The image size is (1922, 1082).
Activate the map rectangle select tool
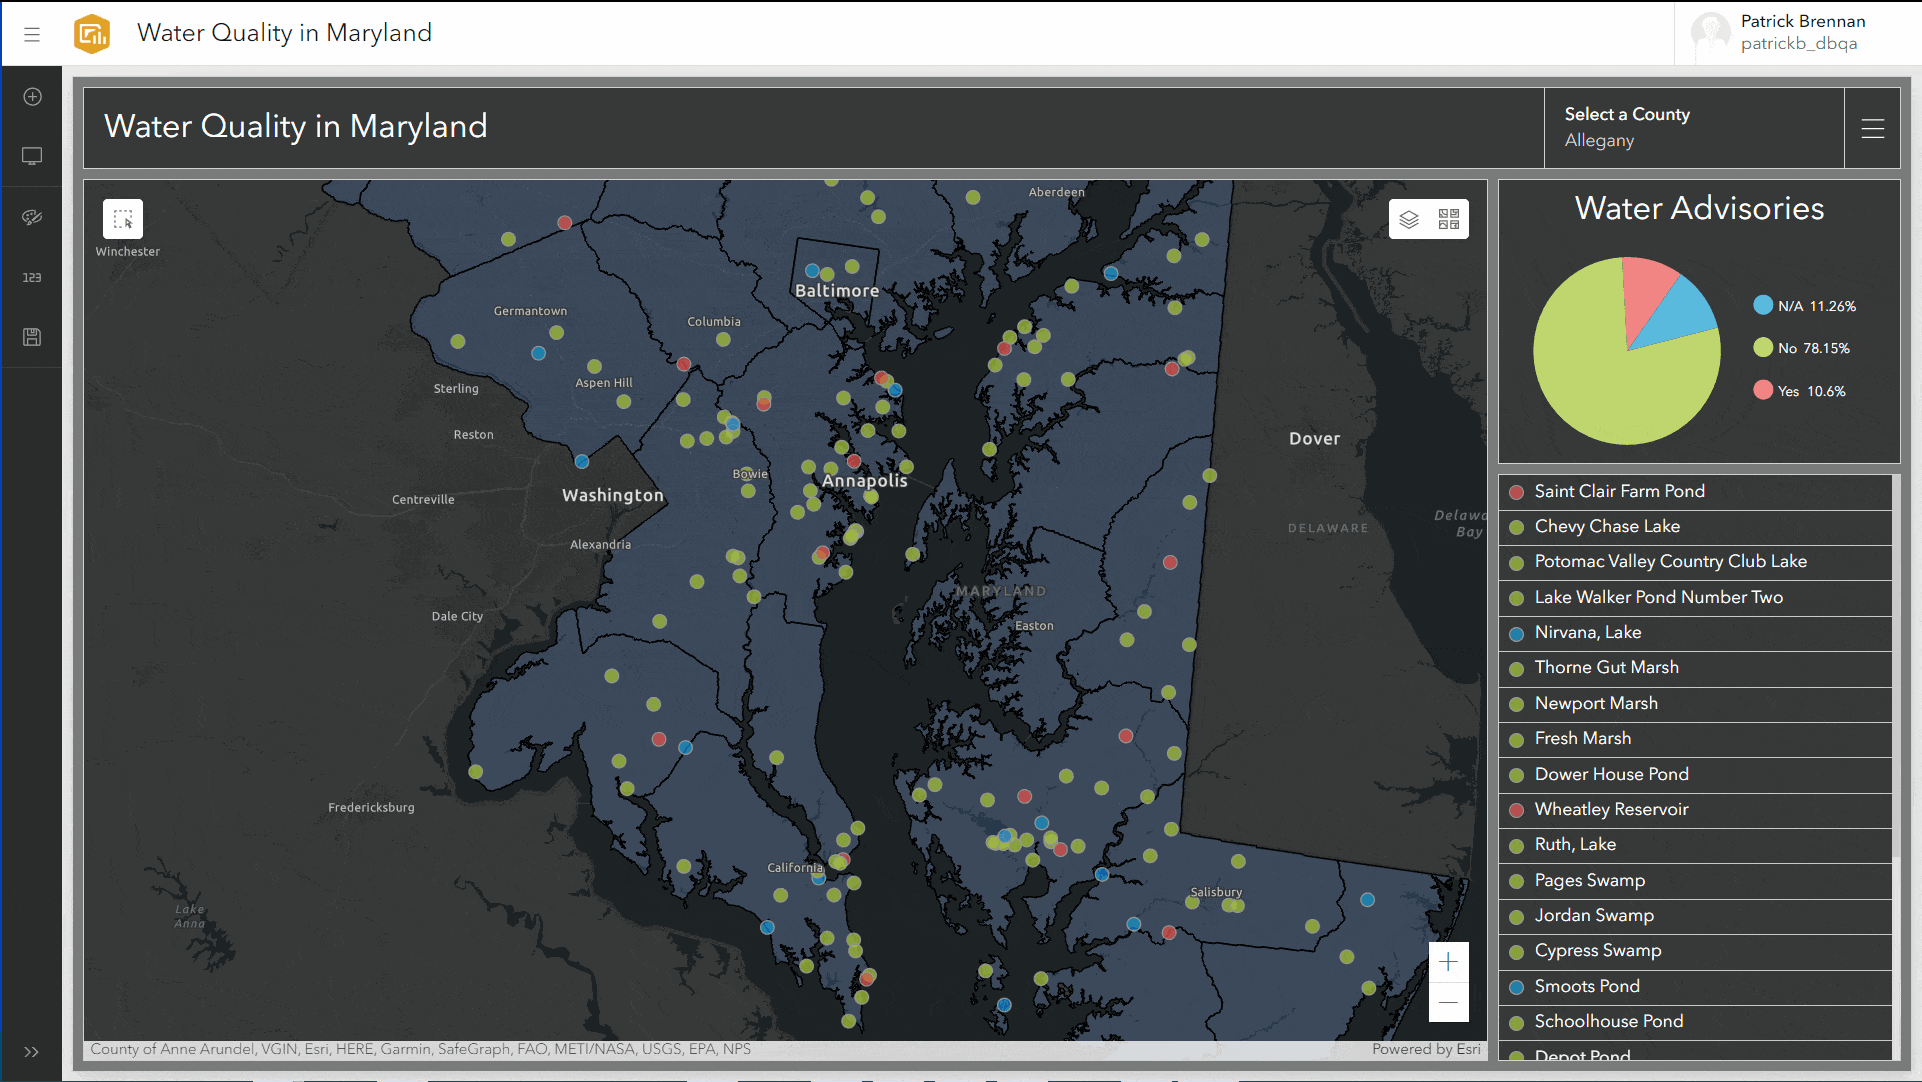123,219
